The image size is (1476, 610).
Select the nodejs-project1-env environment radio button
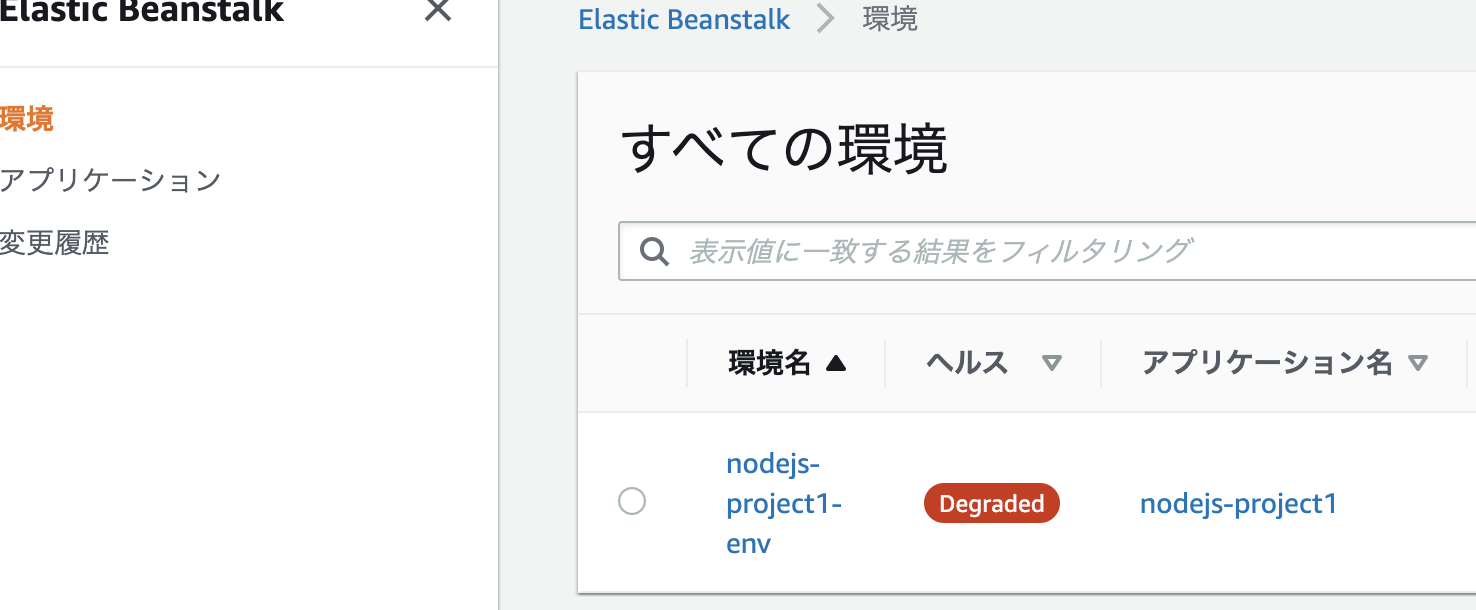[x=631, y=501]
